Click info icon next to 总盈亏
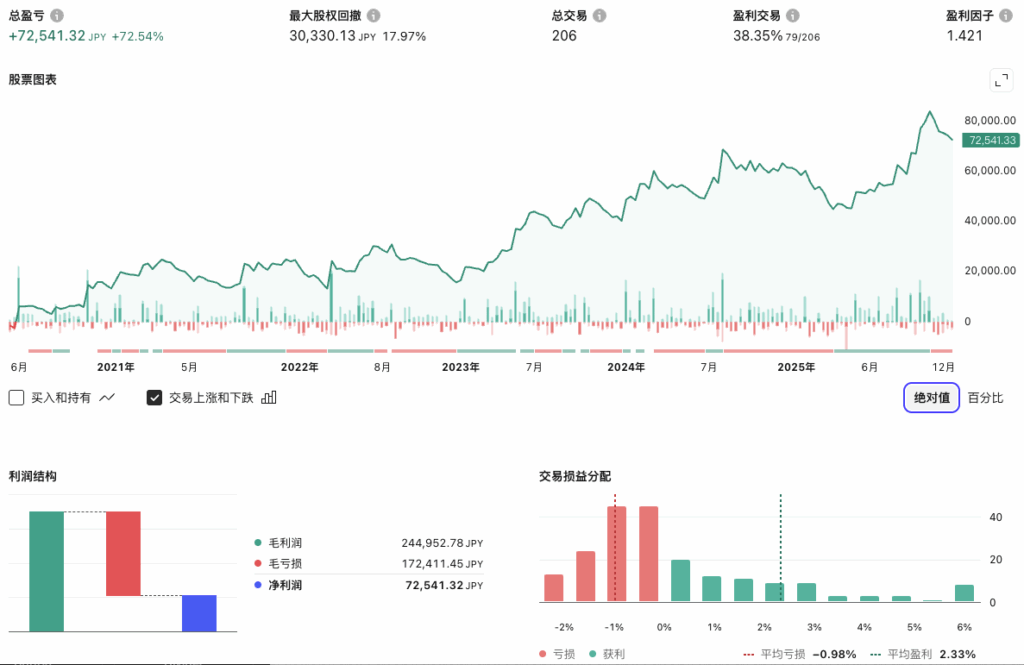The image size is (1024, 665). click(57, 16)
